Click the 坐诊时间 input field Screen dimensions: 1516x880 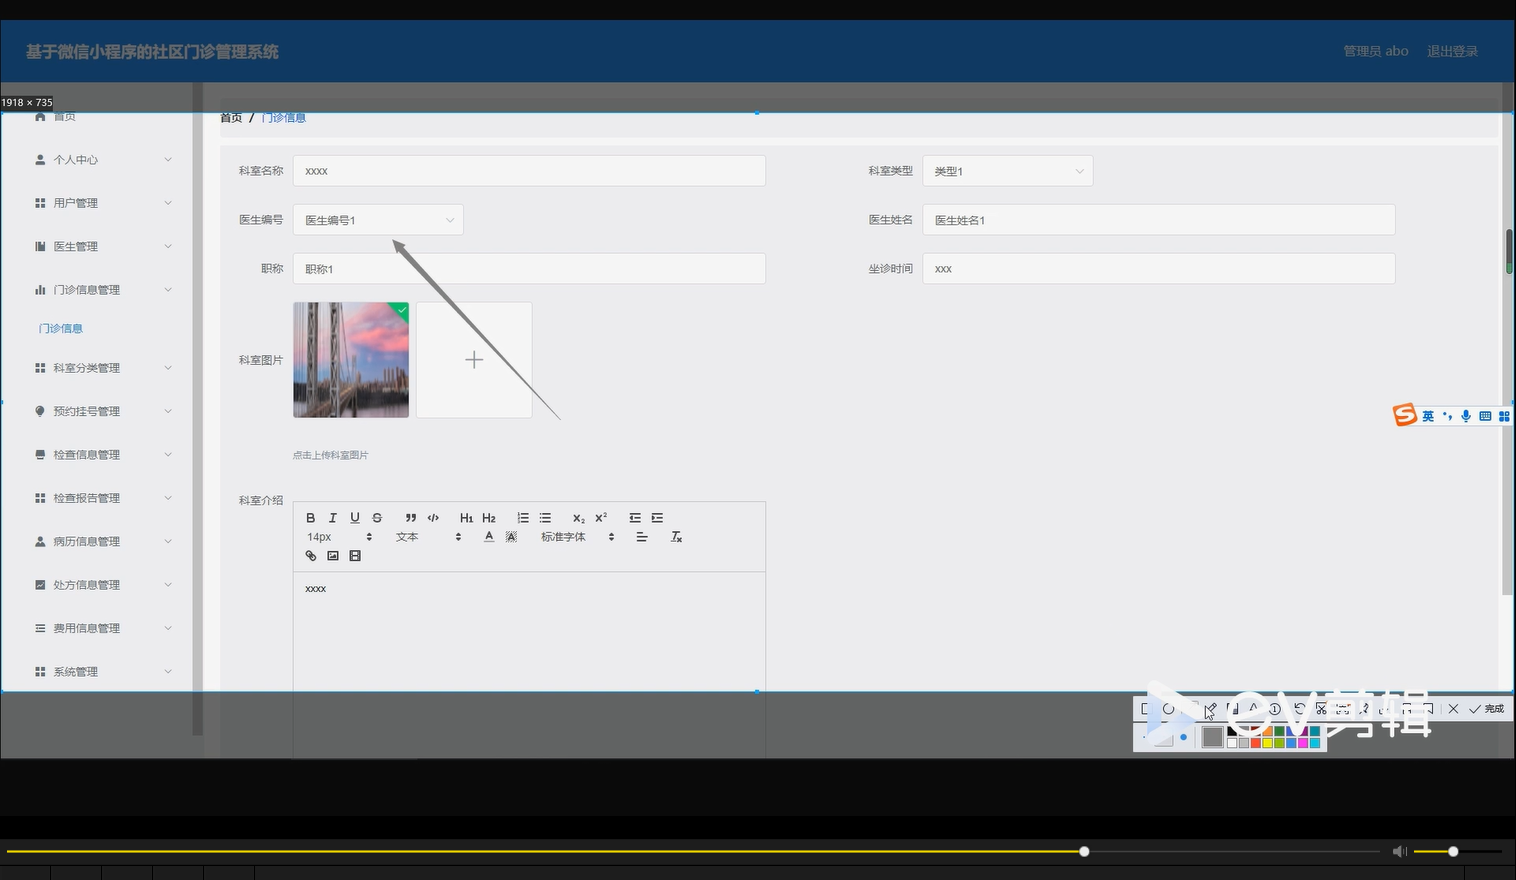pos(1159,269)
